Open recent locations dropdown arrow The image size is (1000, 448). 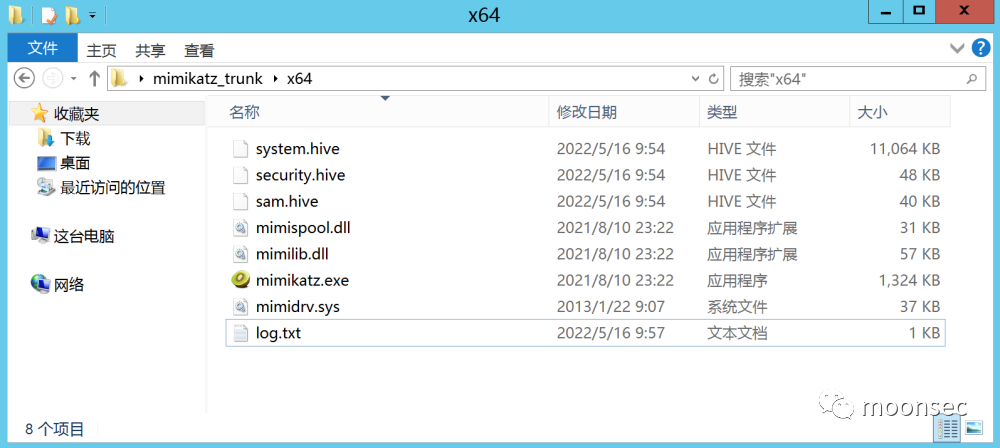point(73,79)
